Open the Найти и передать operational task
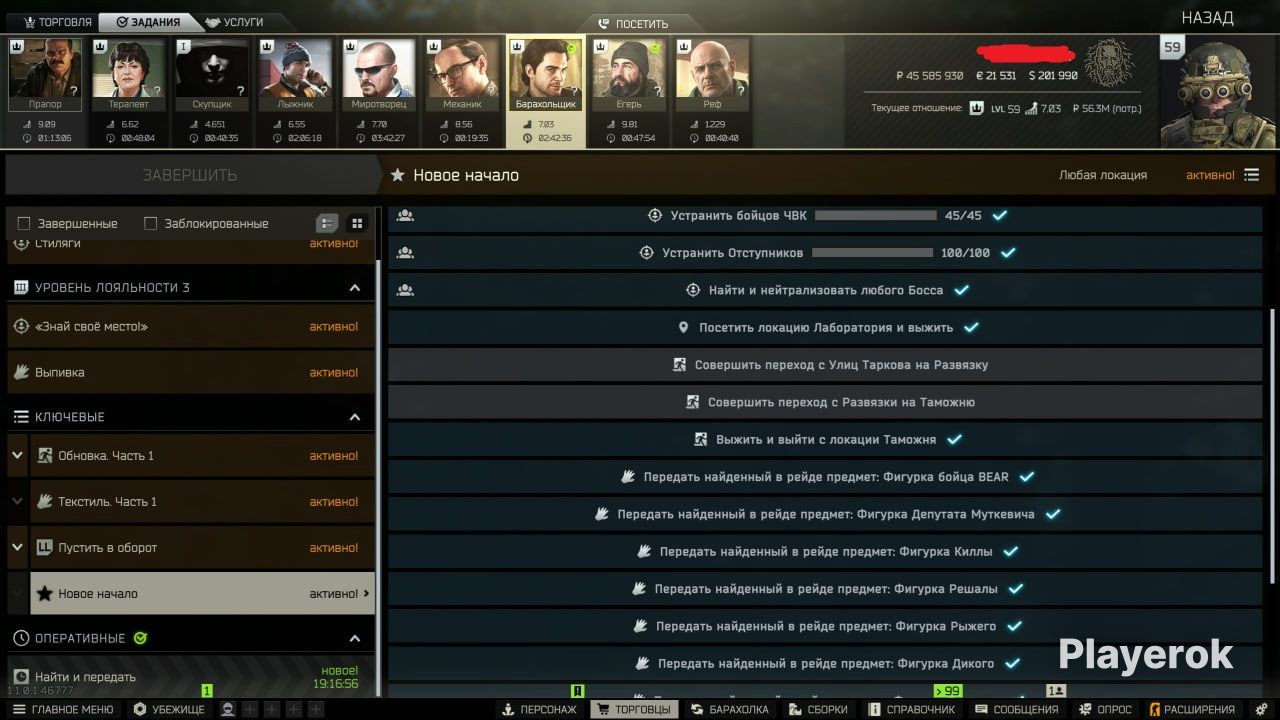Image resolution: width=1280 pixels, height=720 pixels. click(x=191, y=677)
